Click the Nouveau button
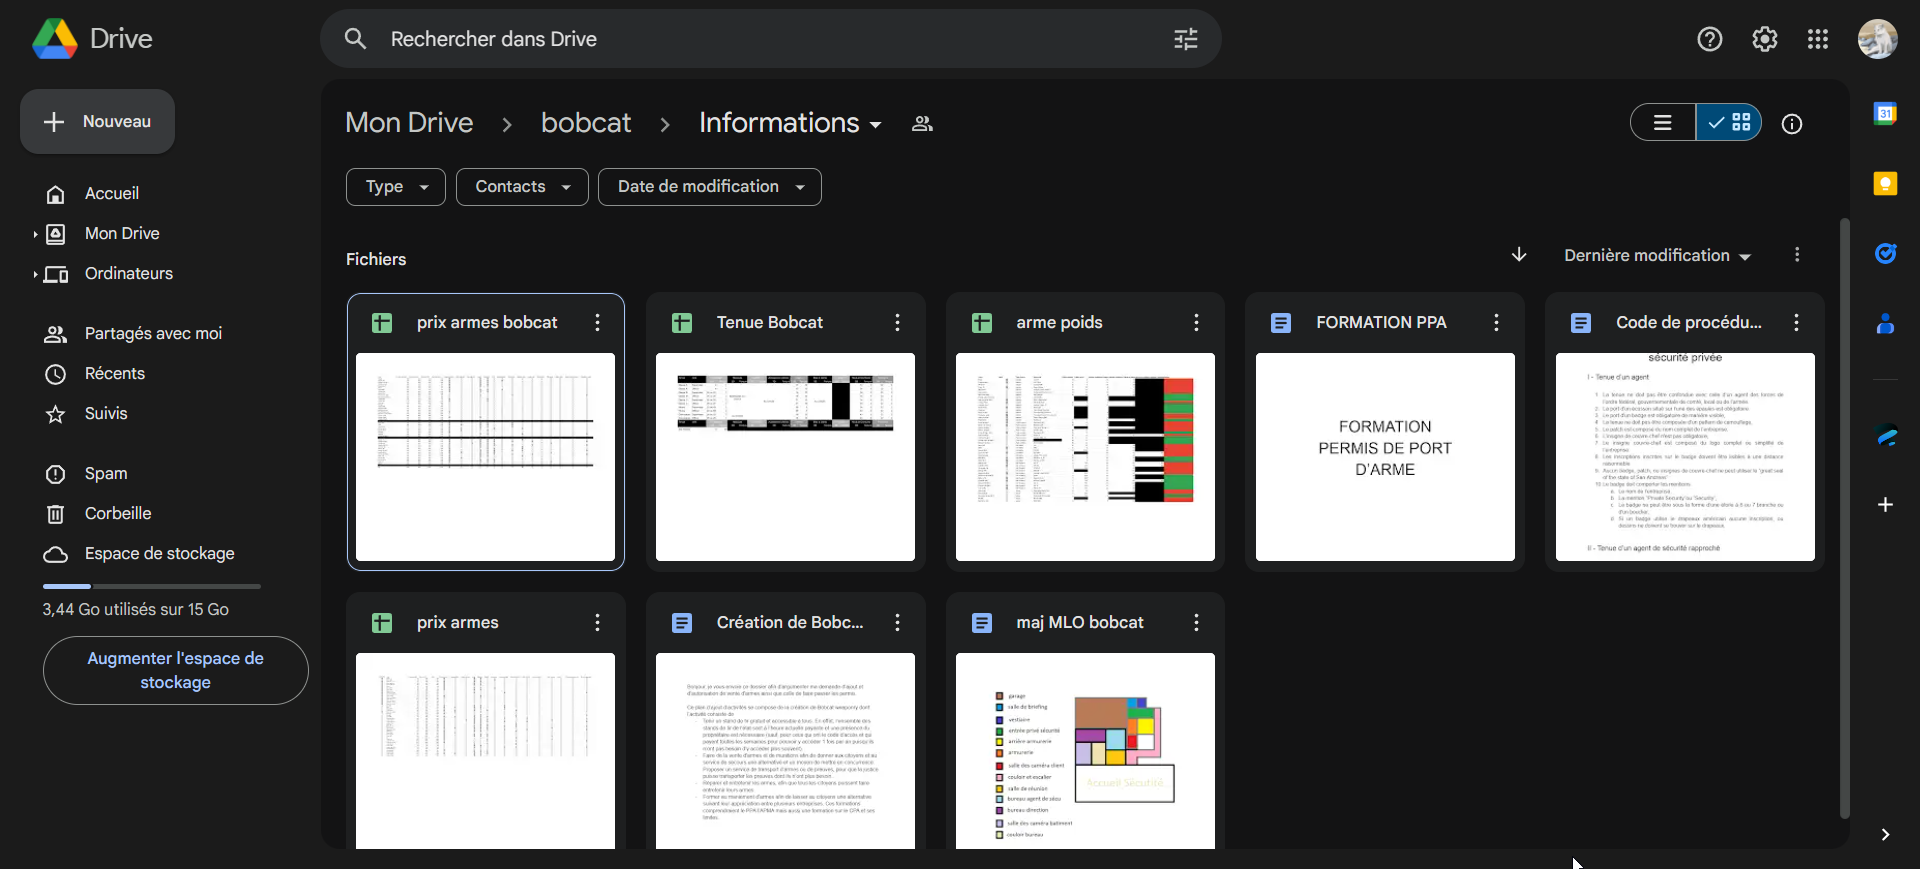Image resolution: width=1920 pixels, height=869 pixels. 98,122
